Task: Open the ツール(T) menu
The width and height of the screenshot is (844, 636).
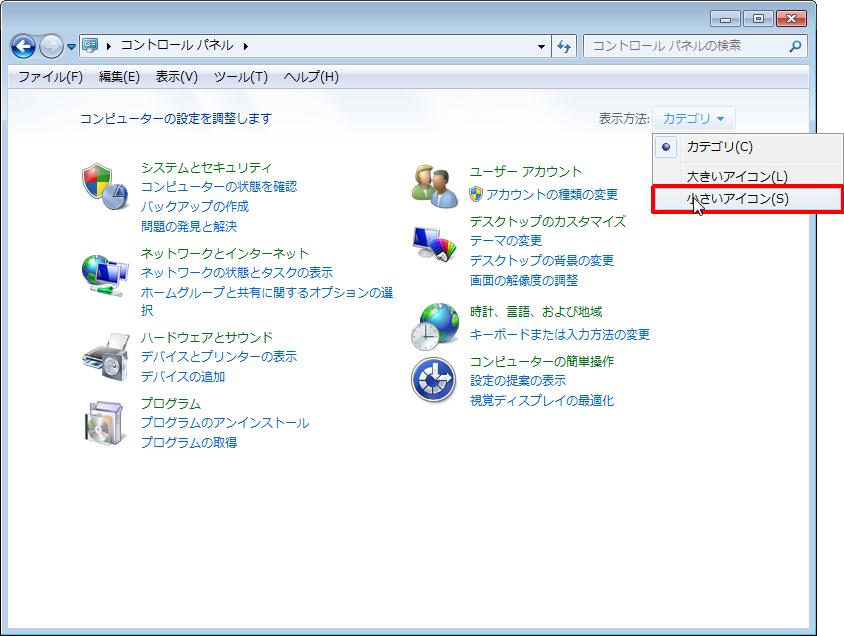Action: click(240, 77)
